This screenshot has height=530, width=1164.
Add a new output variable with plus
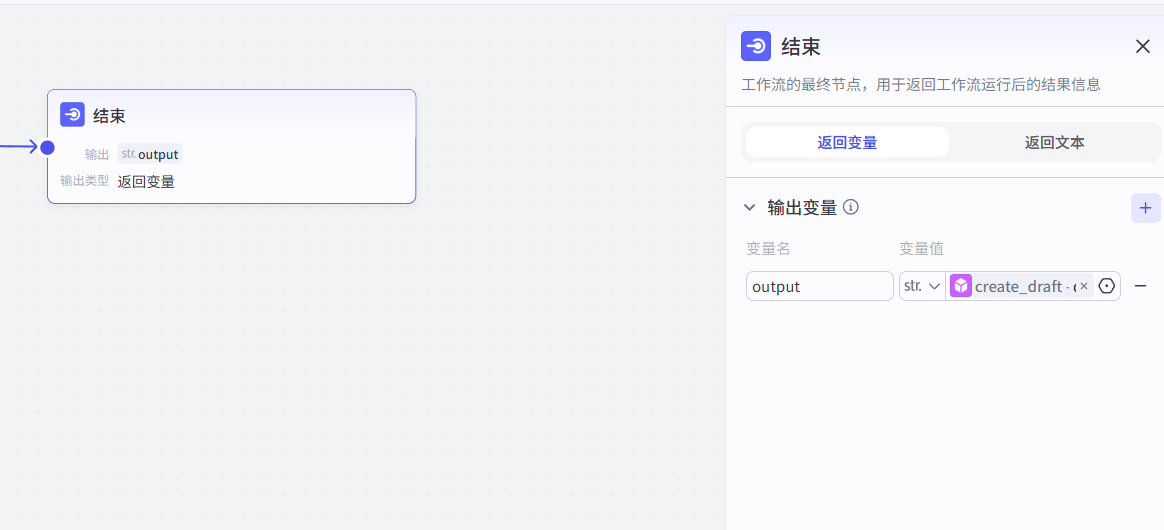coord(1145,208)
